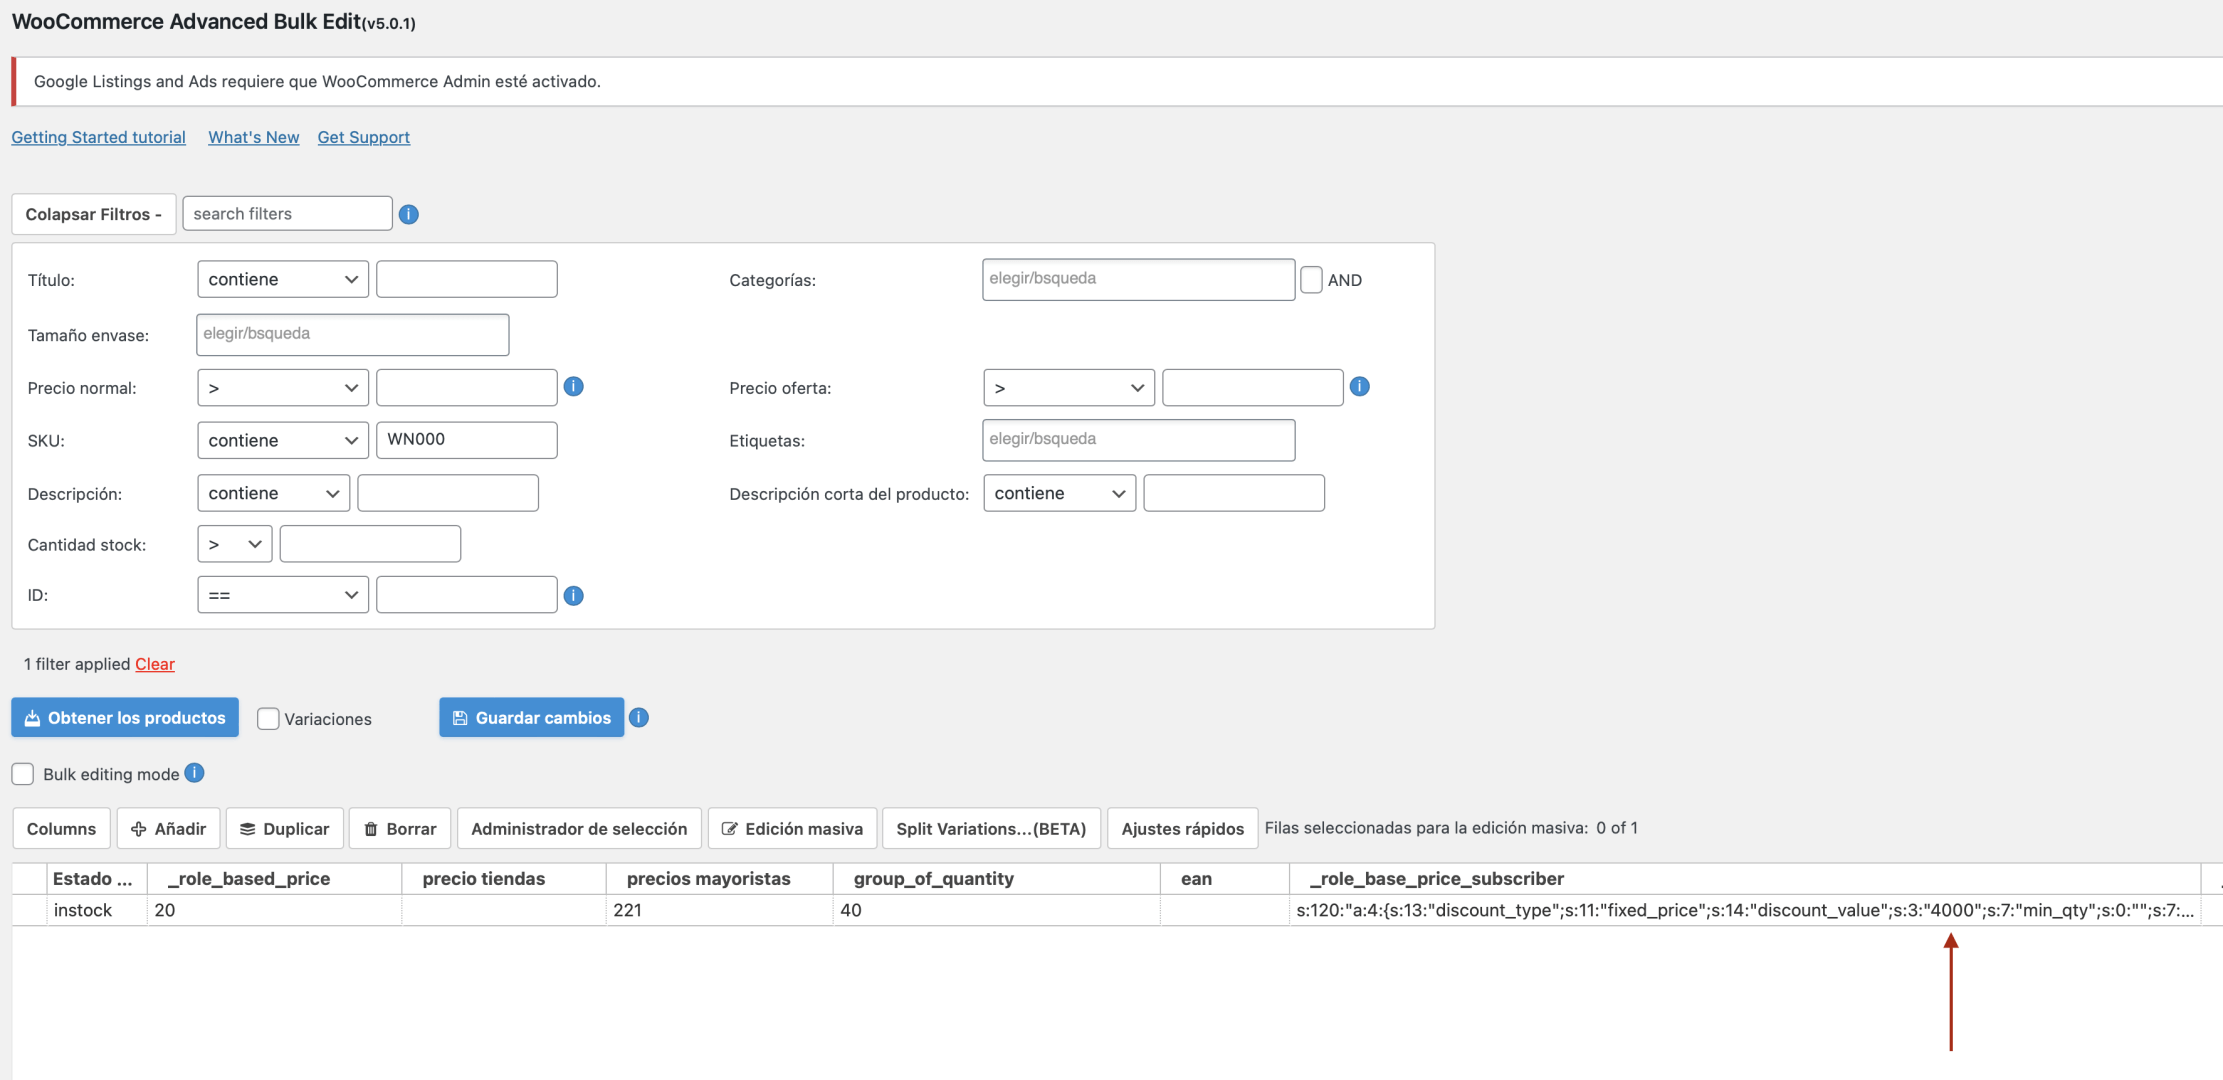Open the Precio oferta operator dropdown
The width and height of the screenshot is (2223, 1080).
point(1069,388)
